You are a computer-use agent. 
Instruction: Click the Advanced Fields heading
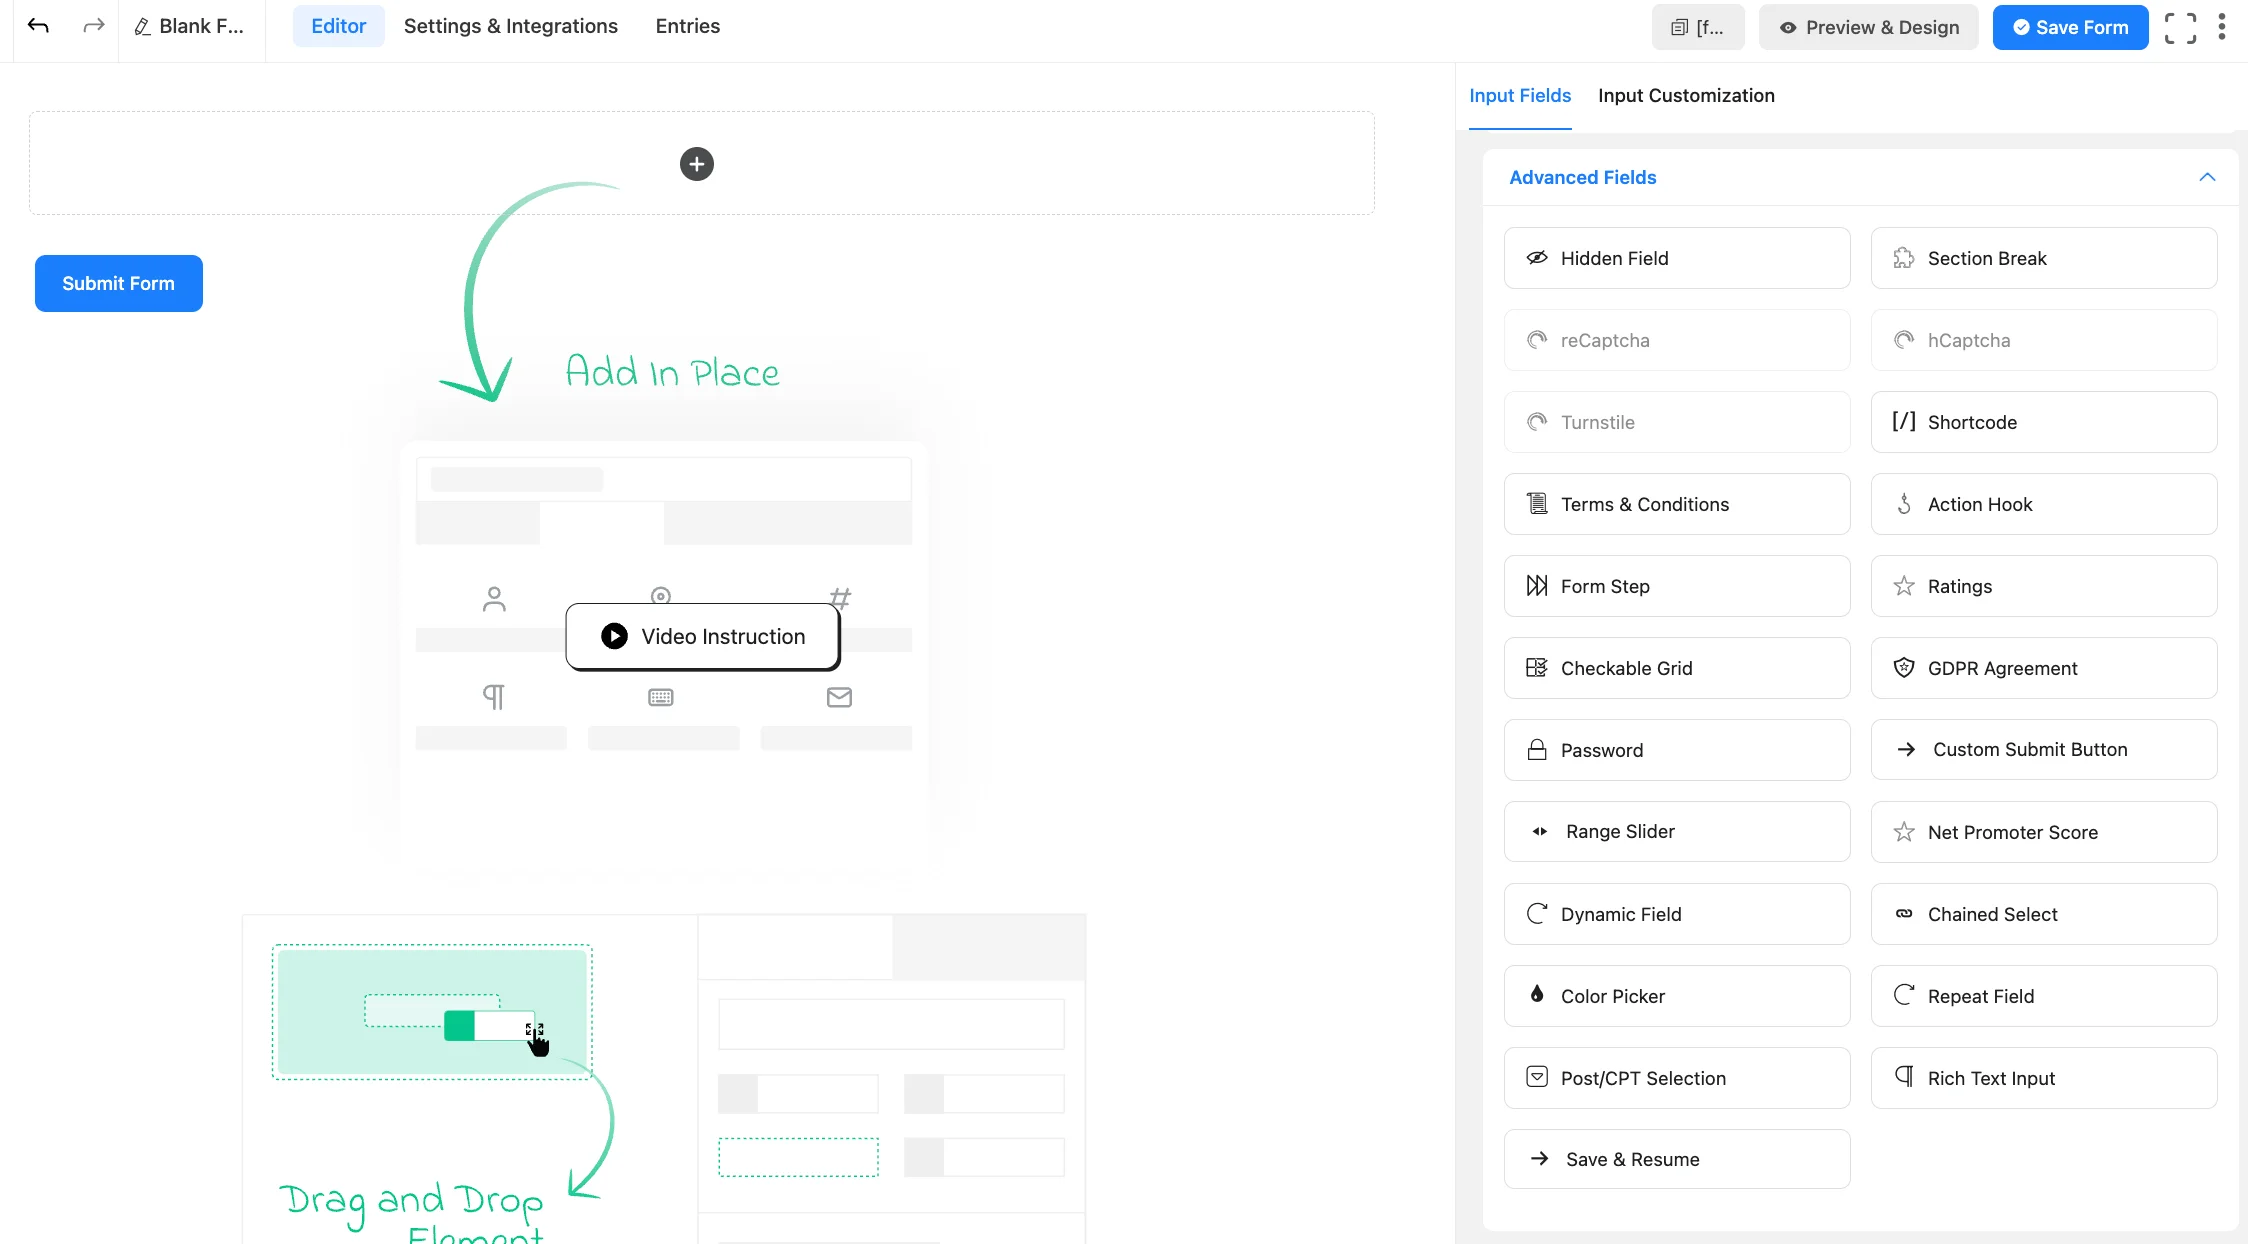coord(1583,177)
